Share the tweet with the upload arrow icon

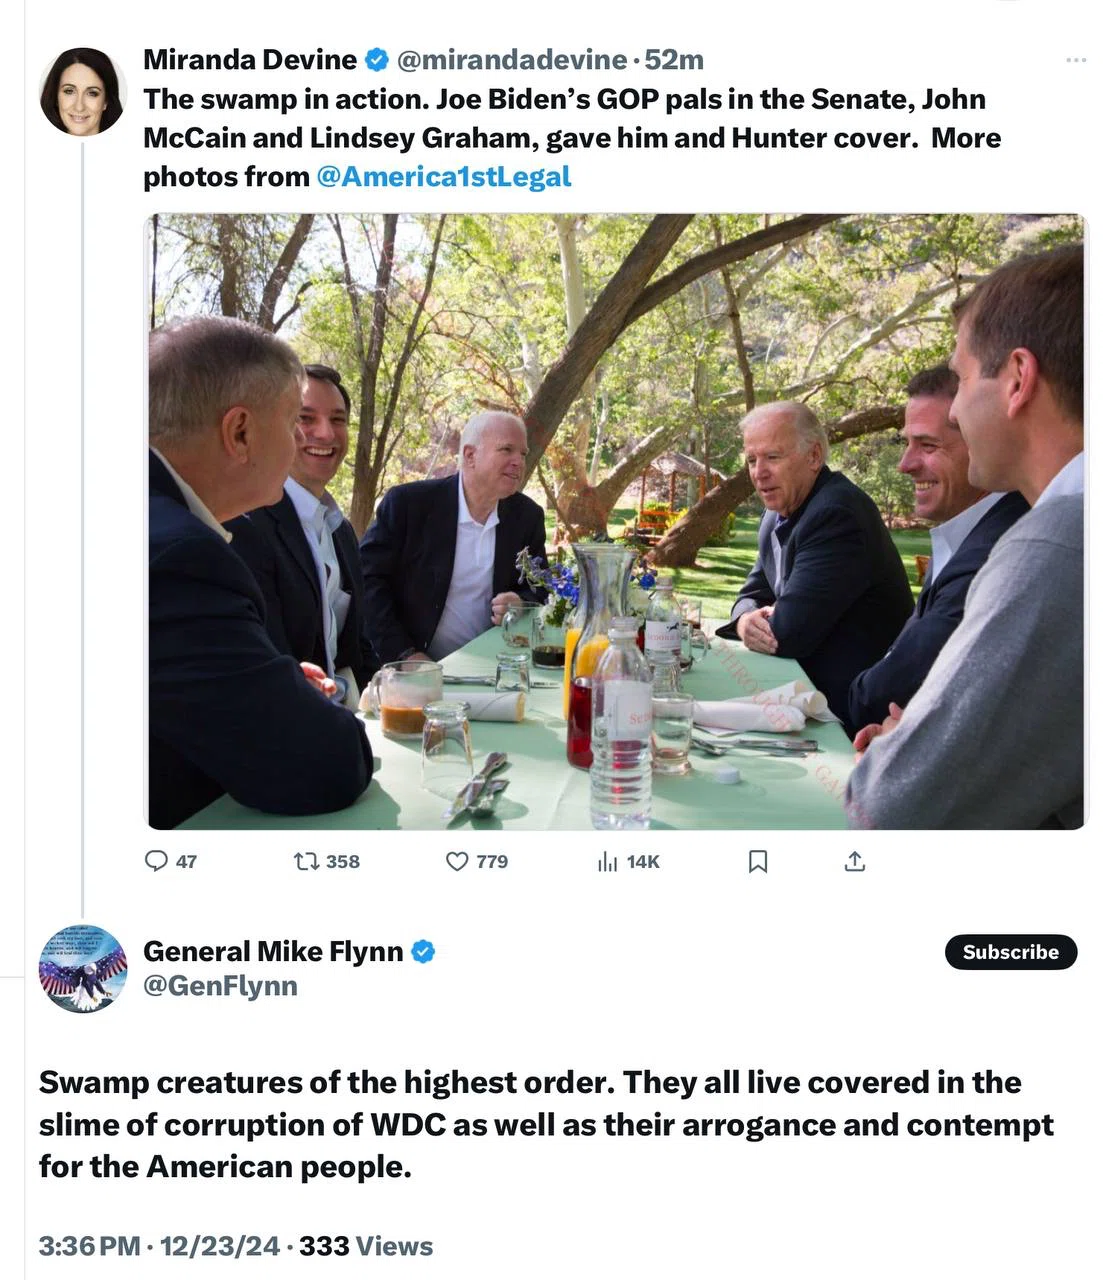pos(855,861)
